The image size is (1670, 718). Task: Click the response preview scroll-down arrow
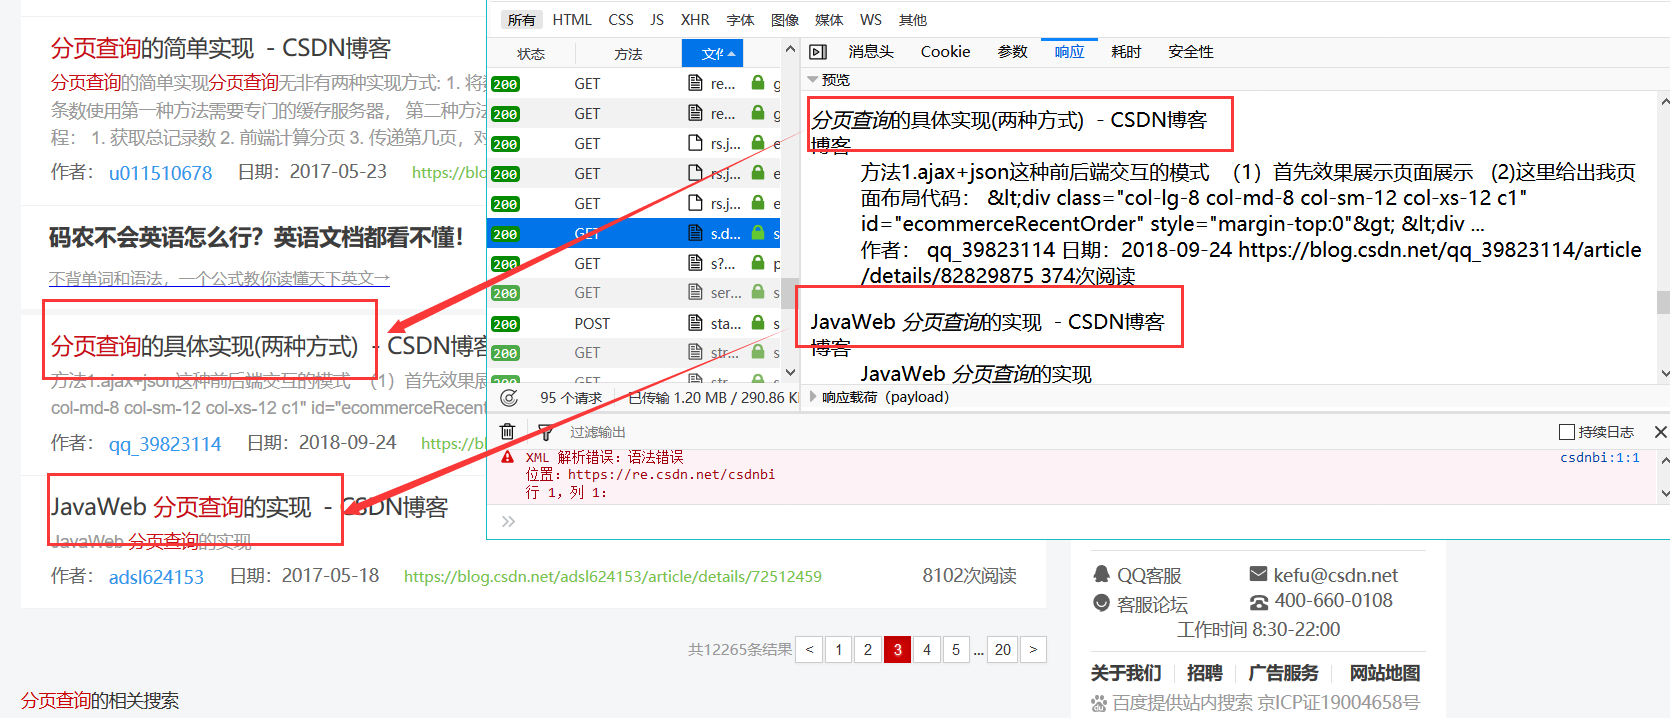[1664, 373]
